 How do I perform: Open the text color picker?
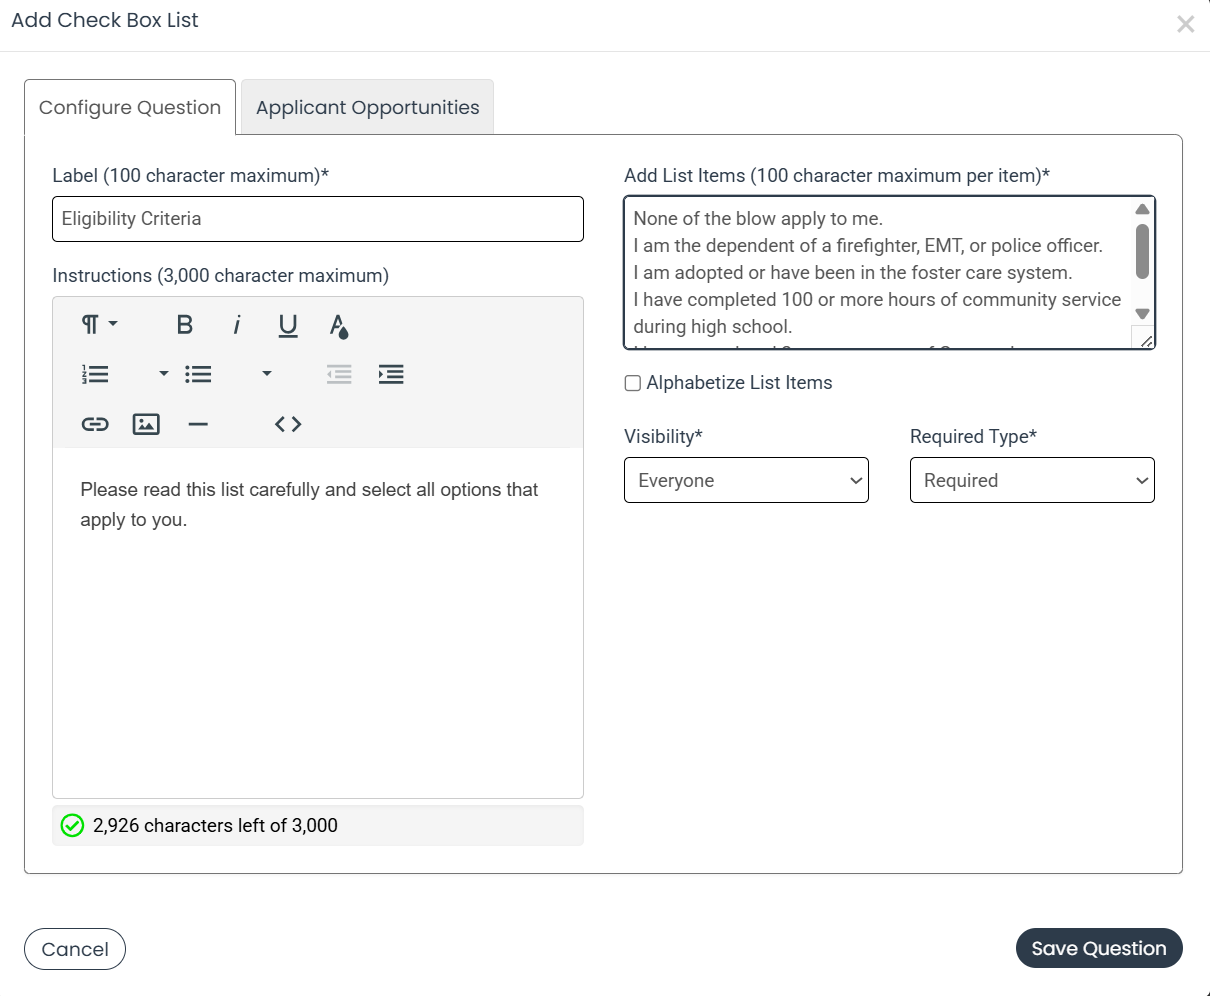[x=339, y=325]
